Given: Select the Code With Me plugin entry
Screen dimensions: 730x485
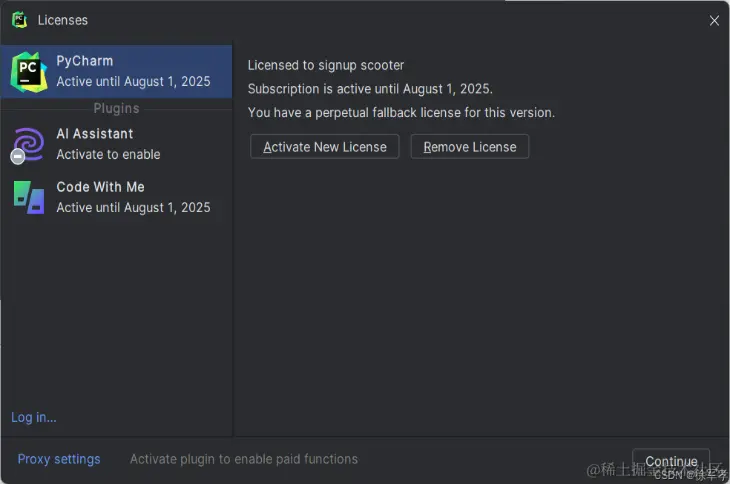Looking at the screenshot, I should point(116,197).
